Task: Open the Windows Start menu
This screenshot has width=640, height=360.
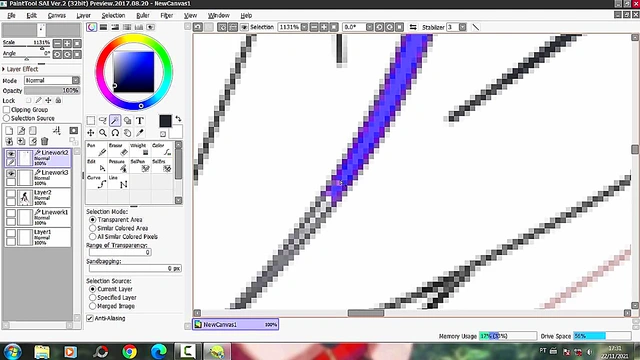Action: click(x=12, y=351)
